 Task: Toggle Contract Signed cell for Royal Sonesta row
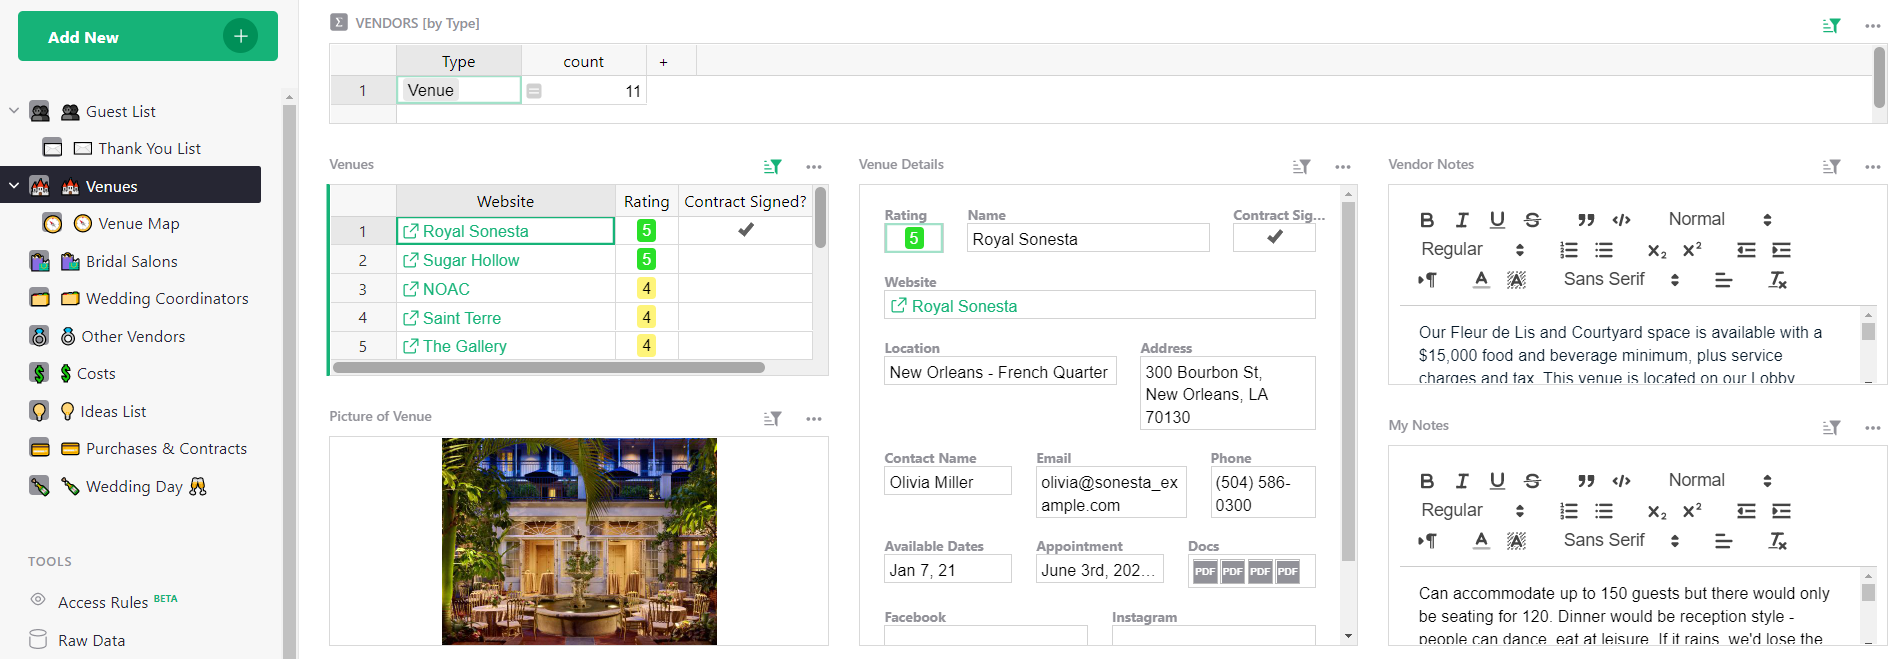click(x=745, y=231)
